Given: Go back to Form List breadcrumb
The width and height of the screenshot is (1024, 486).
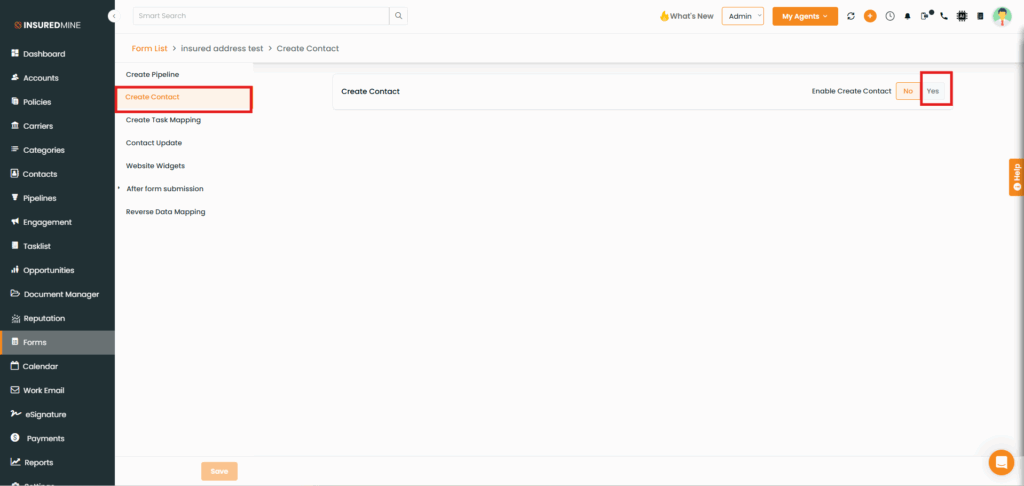Looking at the screenshot, I should [x=149, y=48].
